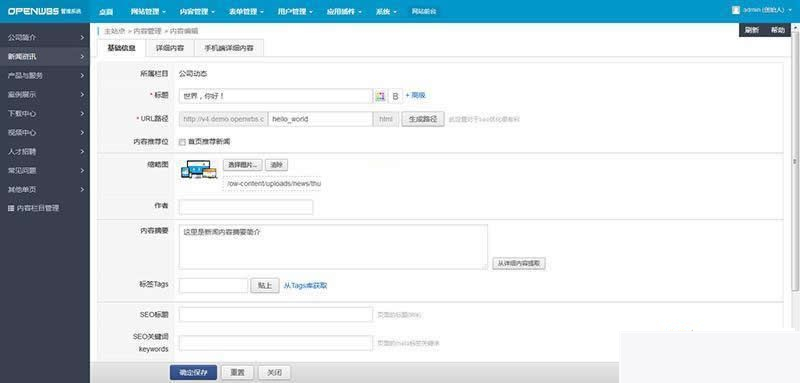Viewport: 800px width, 383px height.
Task: Switch to the 基础信息 tab
Action: pos(121,48)
